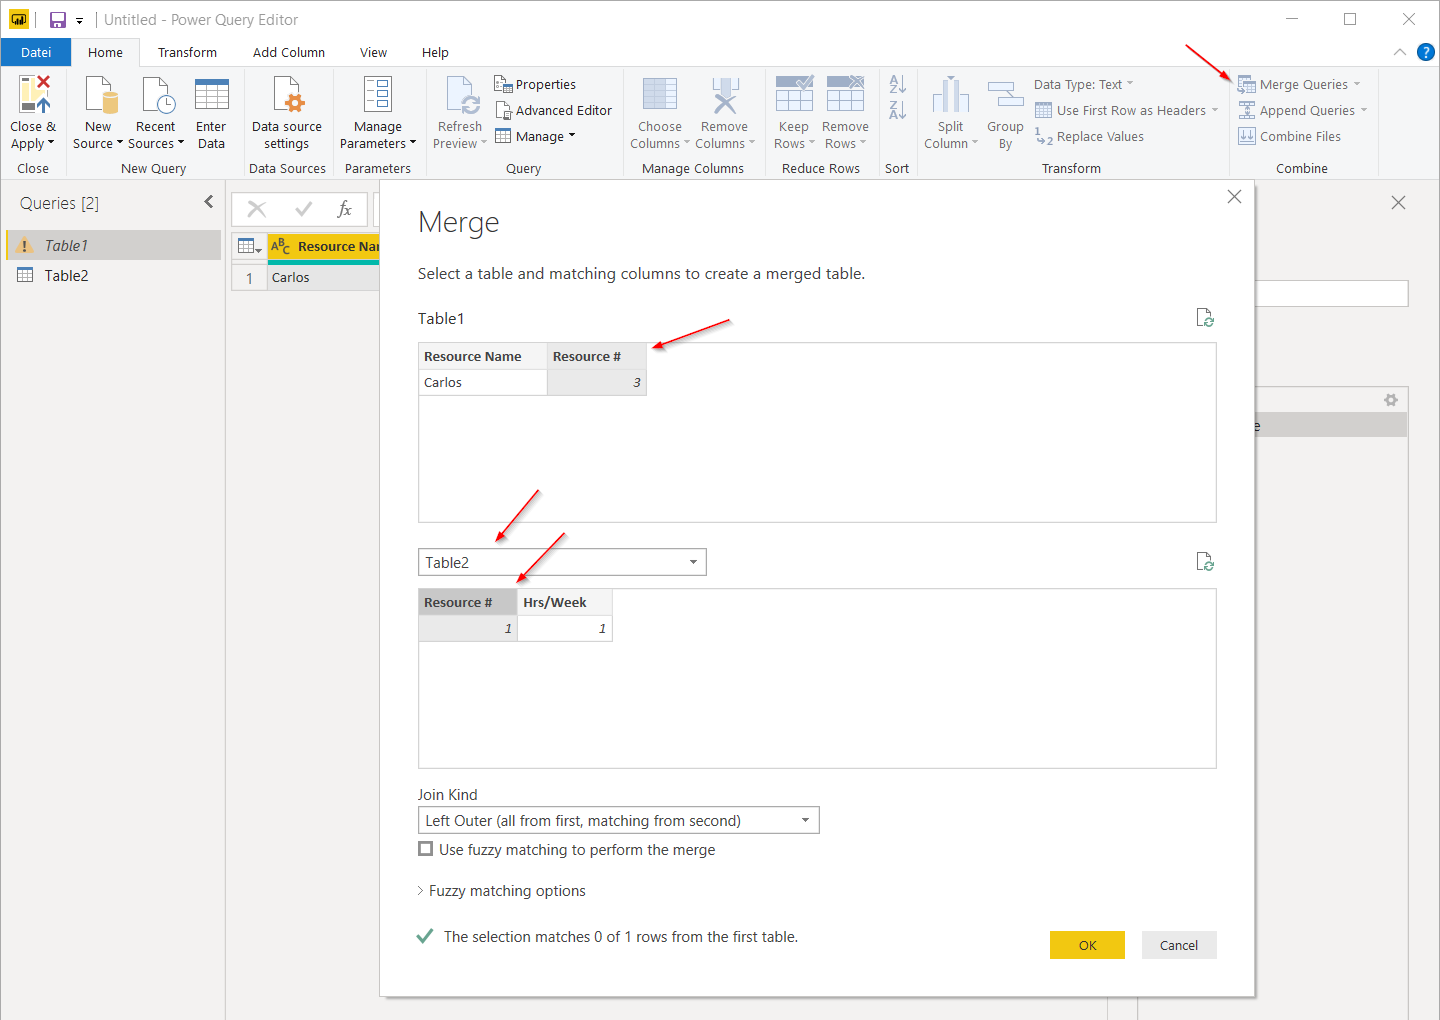Image resolution: width=1440 pixels, height=1020 pixels.
Task: Open Enter Data table icon
Action: [211, 95]
